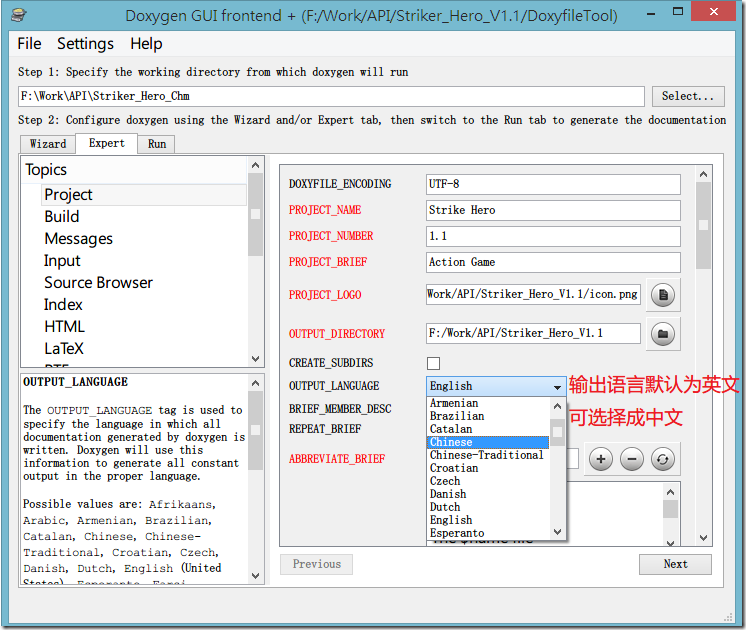Click settings panel scroll down arrow
Viewport: 746px width, 630px height.
click(704, 538)
